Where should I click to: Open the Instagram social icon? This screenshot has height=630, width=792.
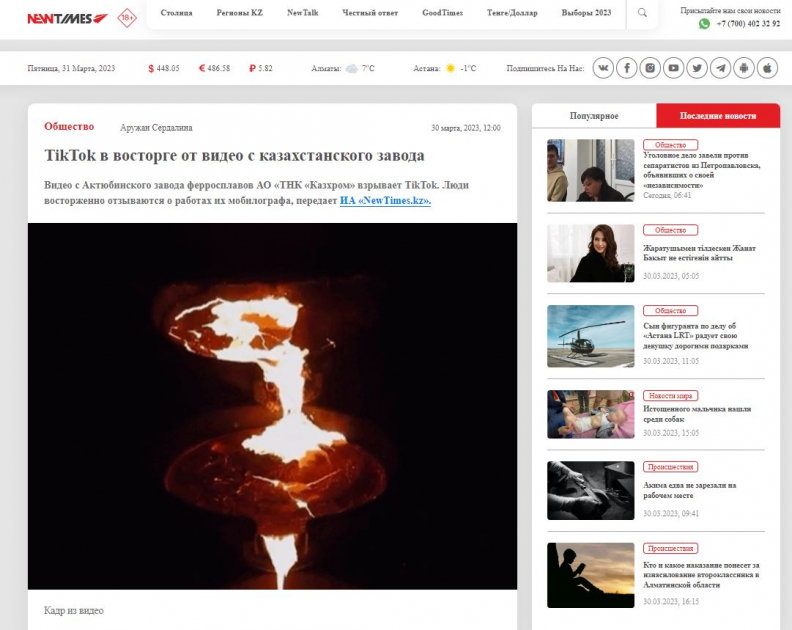coord(650,68)
